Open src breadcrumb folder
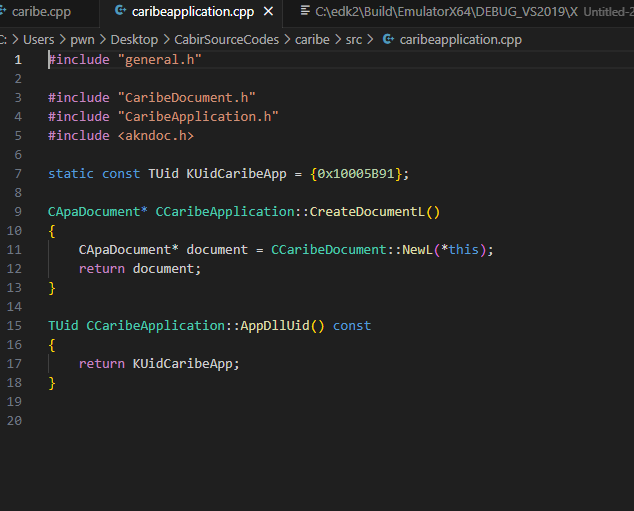 (354, 40)
